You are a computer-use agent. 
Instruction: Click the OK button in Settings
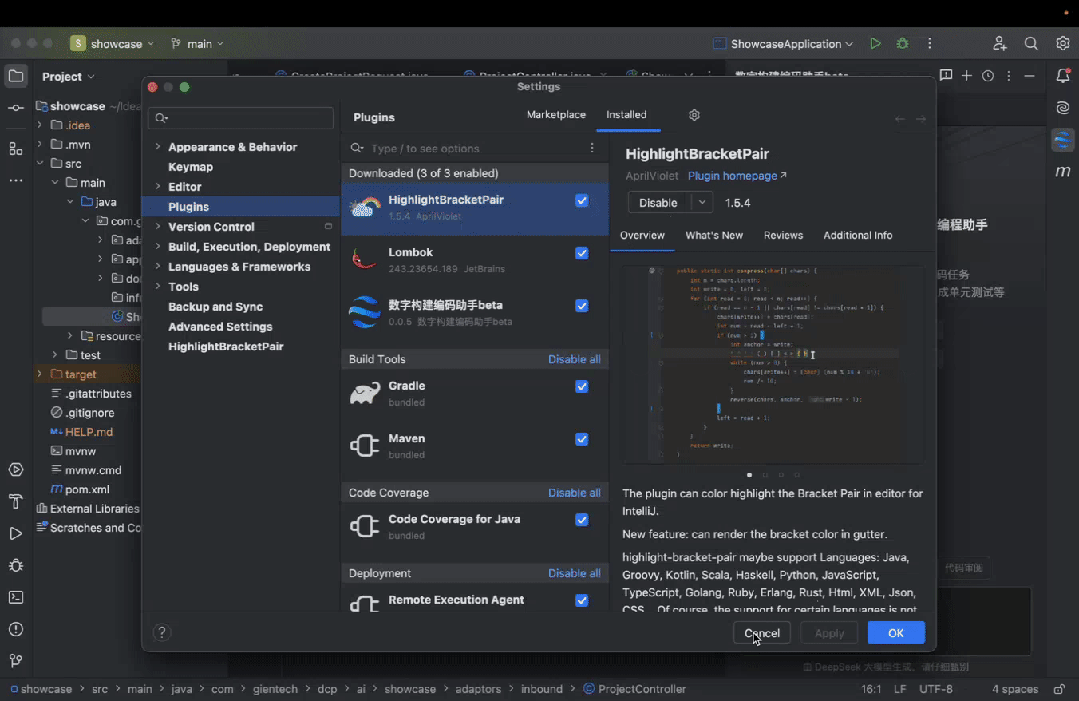click(896, 633)
